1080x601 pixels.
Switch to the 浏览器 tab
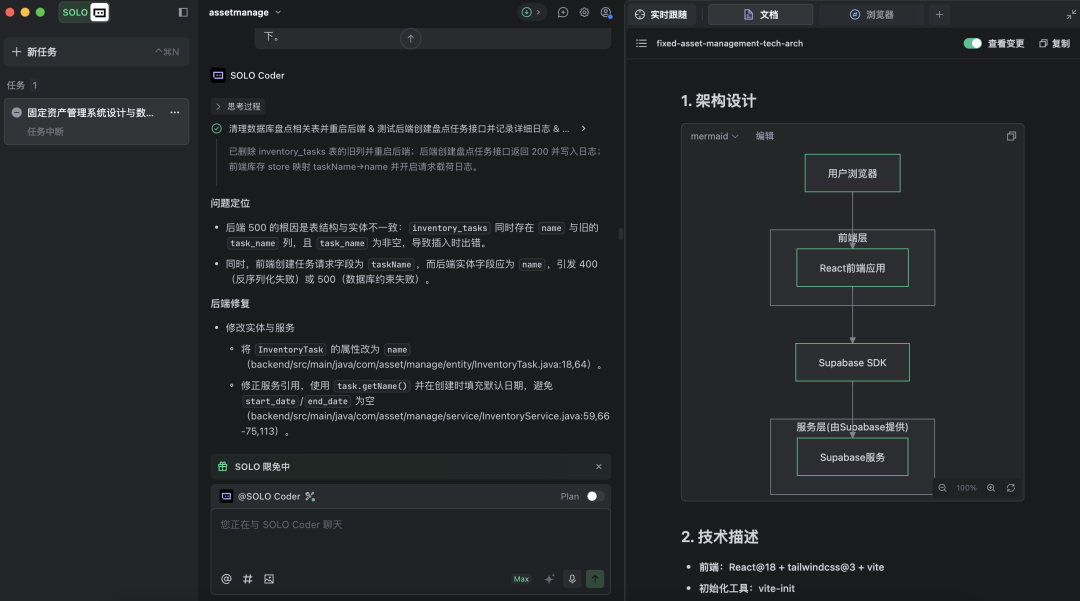[x=871, y=14]
